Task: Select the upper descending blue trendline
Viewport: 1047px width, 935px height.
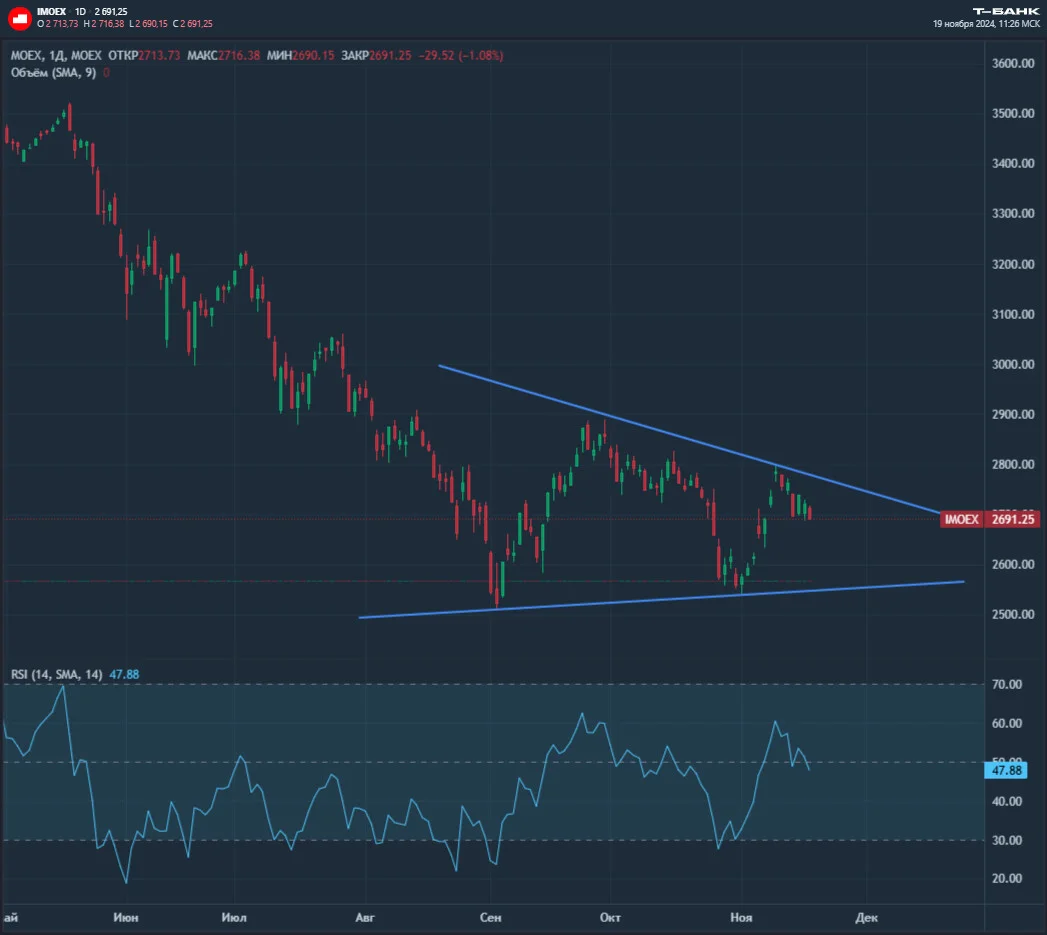Action: click(x=688, y=439)
